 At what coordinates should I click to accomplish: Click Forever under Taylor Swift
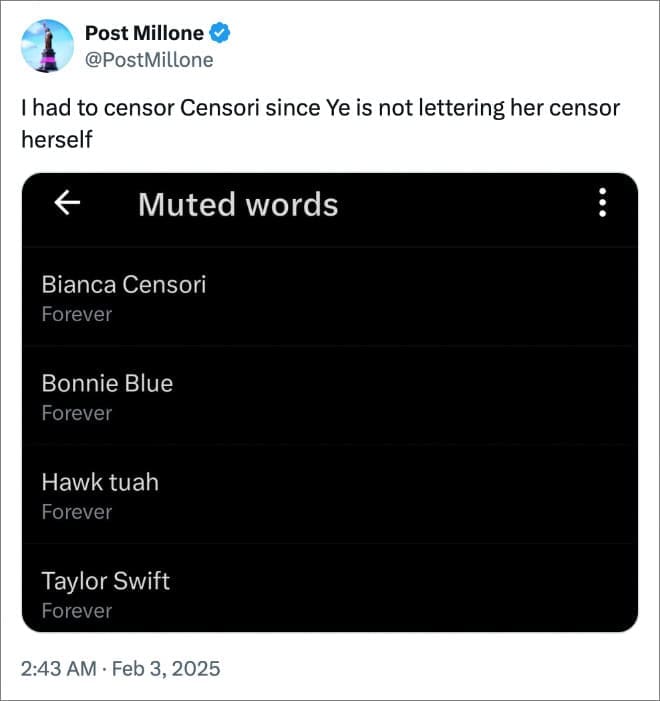[77, 610]
